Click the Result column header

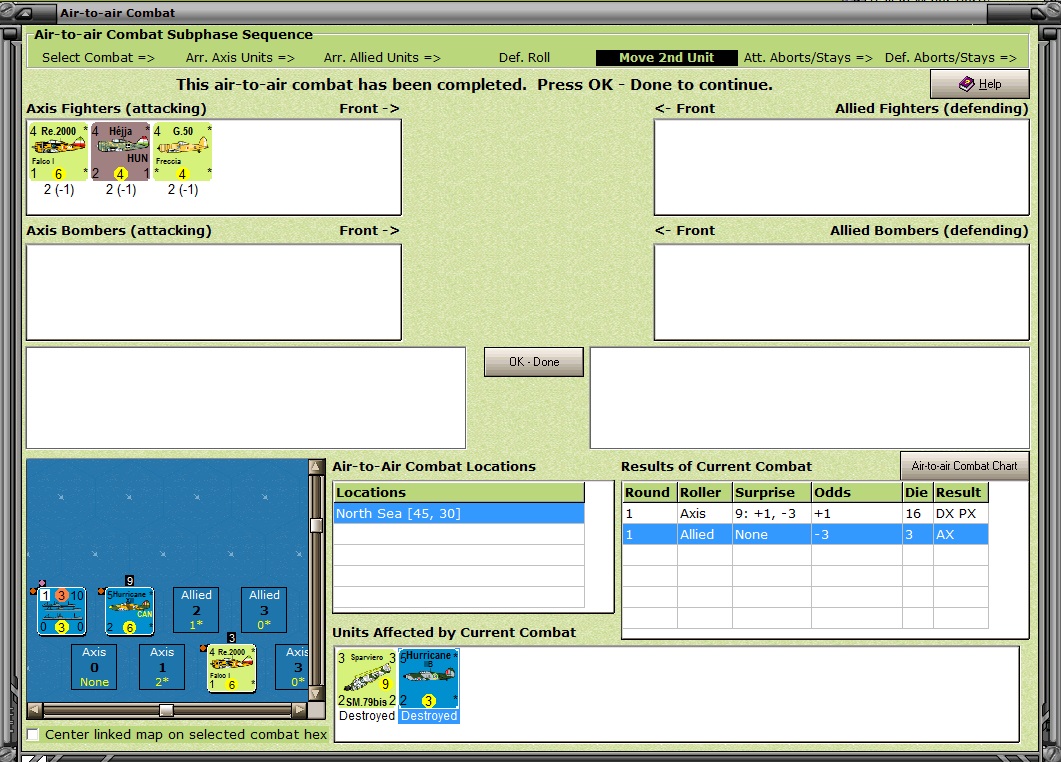pyautogui.click(x=961, y=492)
